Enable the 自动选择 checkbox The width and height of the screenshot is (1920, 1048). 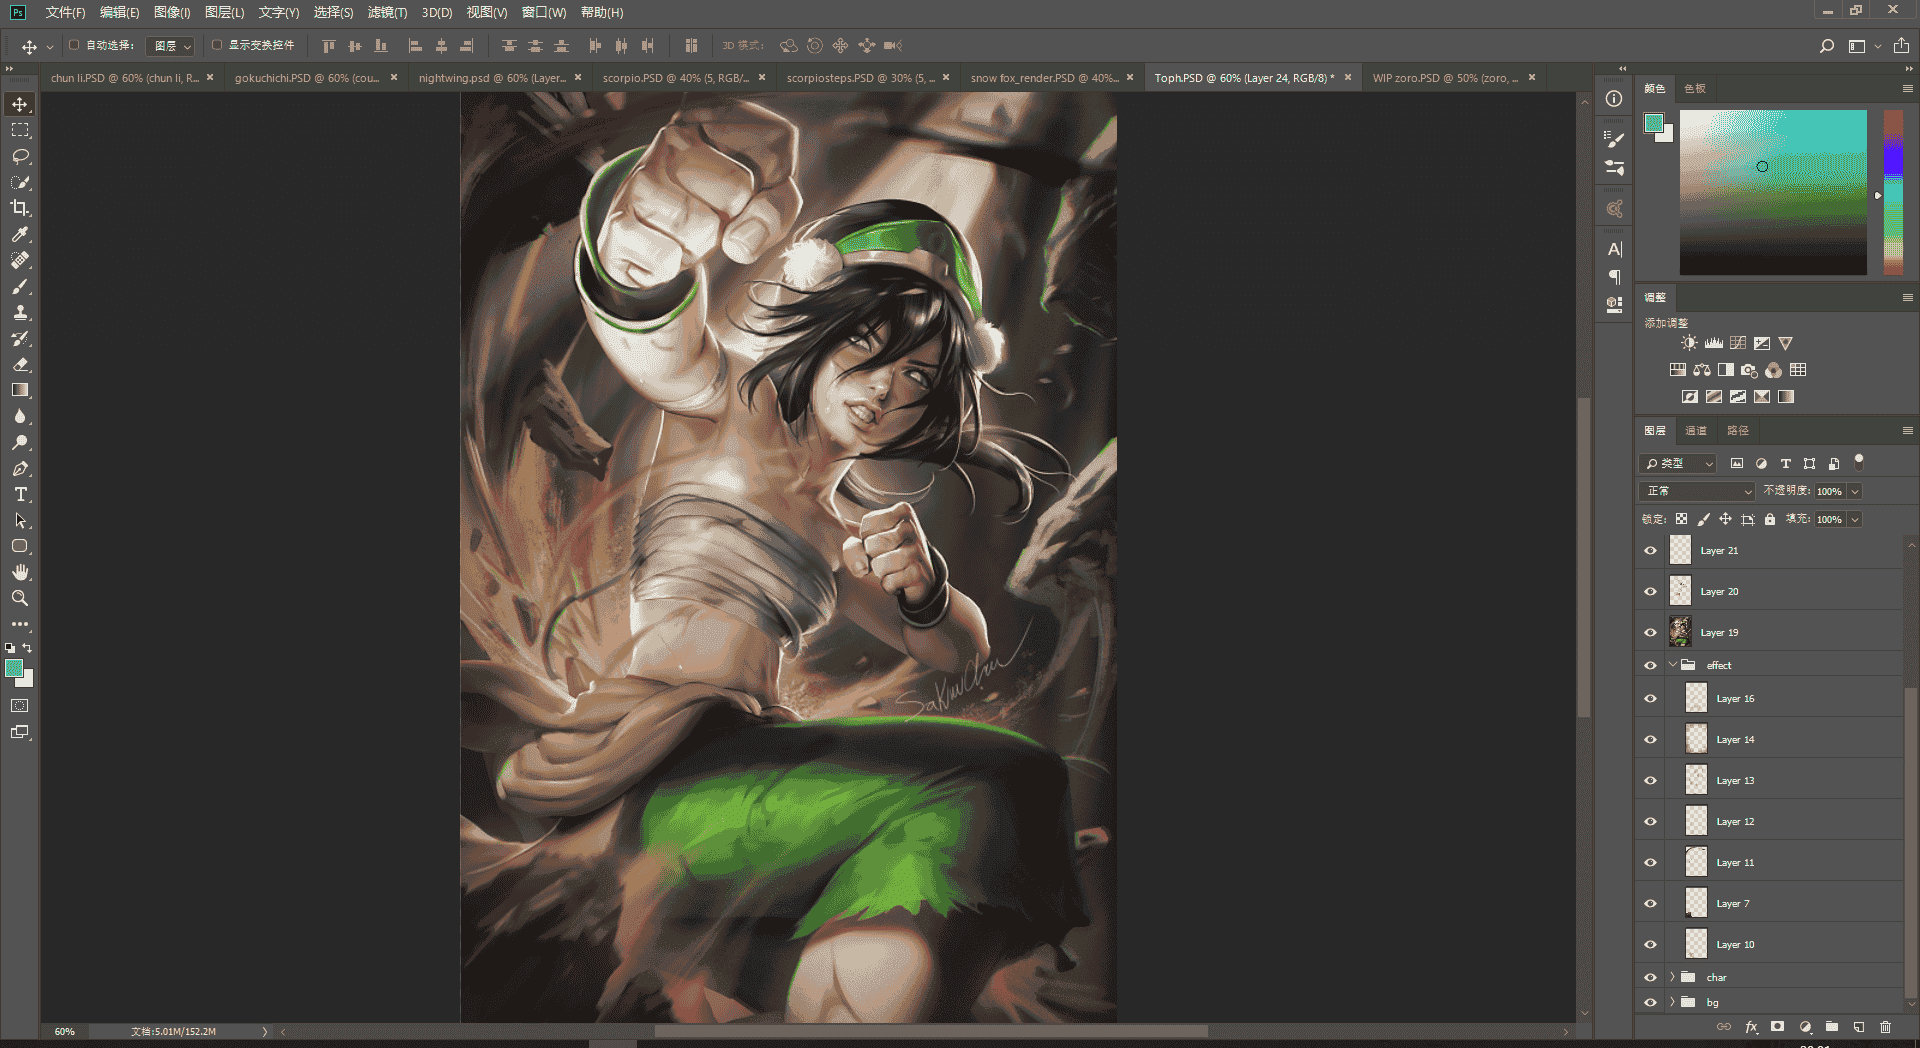(74, 45)
